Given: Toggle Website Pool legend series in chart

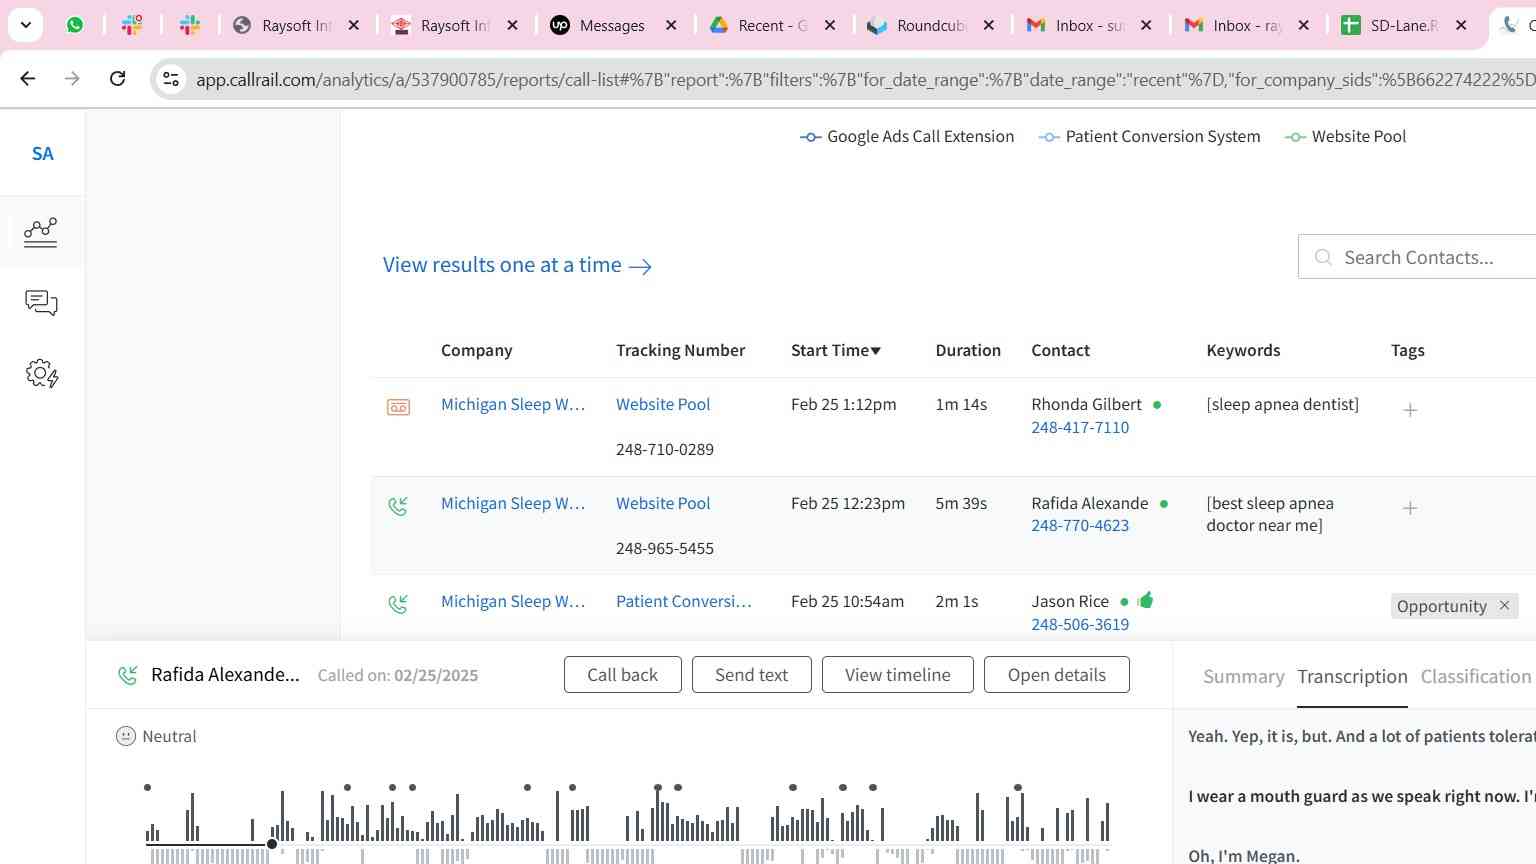Looking at the screenshot, I should 1346,137.
